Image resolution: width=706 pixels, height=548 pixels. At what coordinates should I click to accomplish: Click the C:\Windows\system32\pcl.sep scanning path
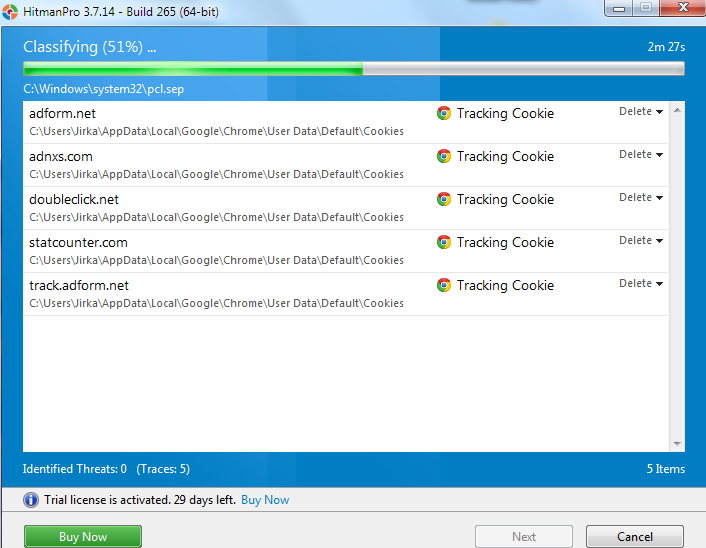104,89
